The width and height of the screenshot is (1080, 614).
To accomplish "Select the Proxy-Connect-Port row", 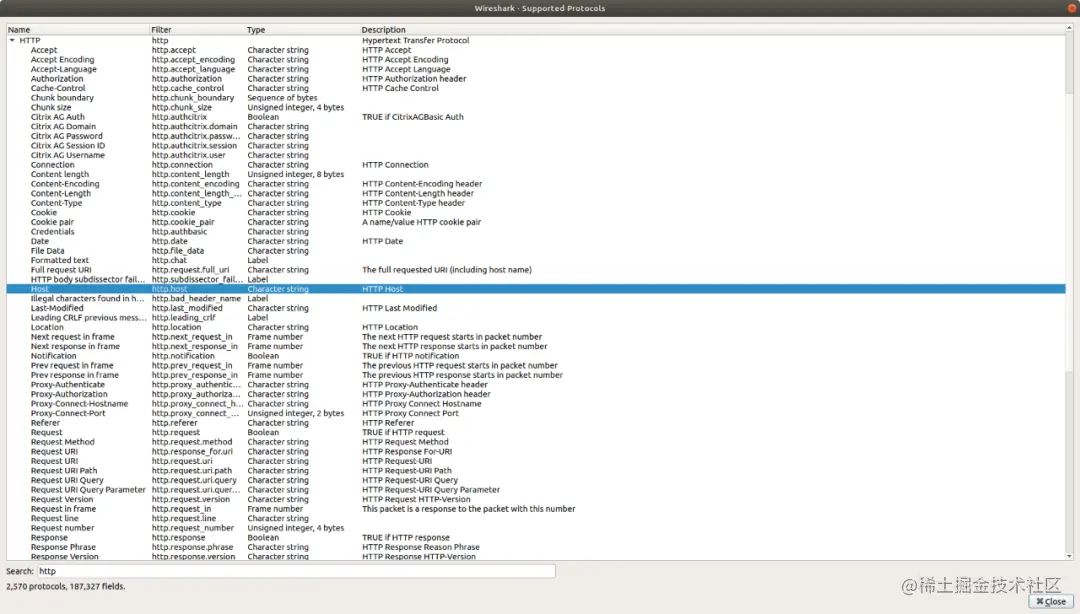I will coord(536,413).
